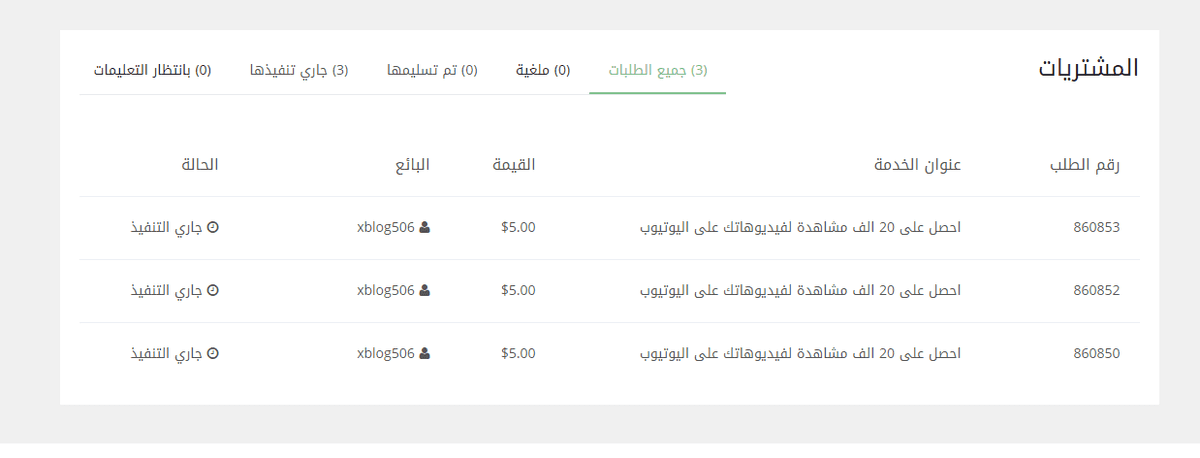This screenshot has height=458, width=1200.
Task: Select the تم تسليمها tab
Action: pyautogui.click(x=432, y=70)
